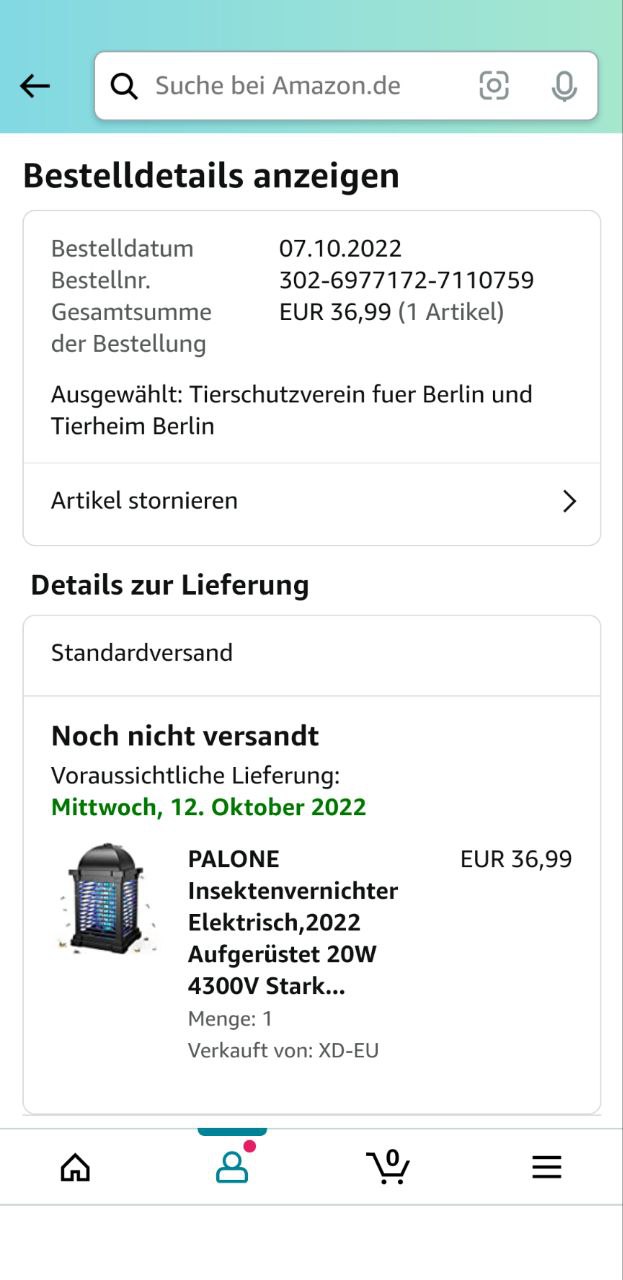Tap the back arrow icon

35,86
